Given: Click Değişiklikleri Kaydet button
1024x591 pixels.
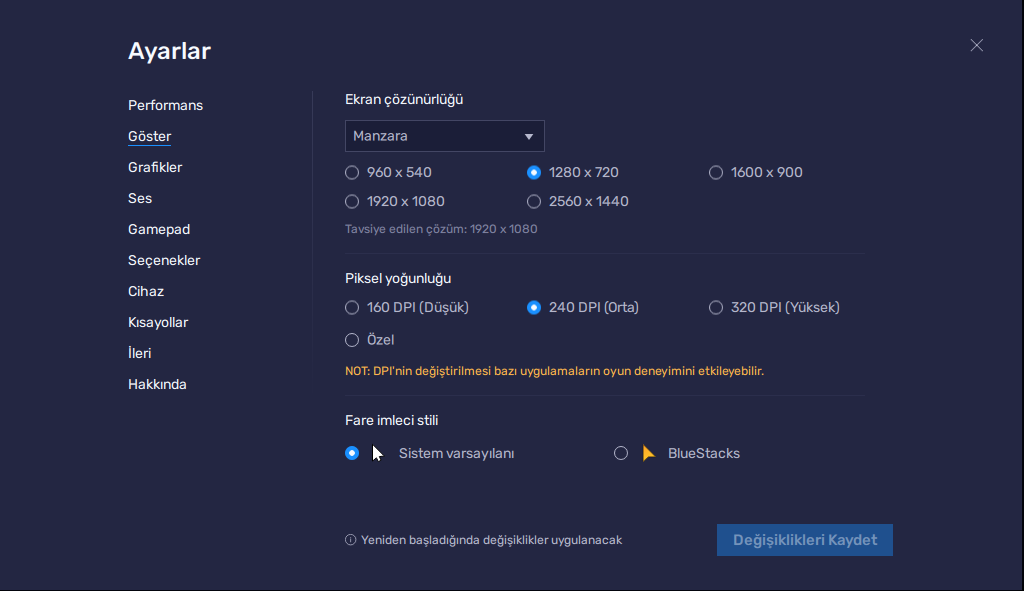Looking at the screenshot, I should [804, 540].
